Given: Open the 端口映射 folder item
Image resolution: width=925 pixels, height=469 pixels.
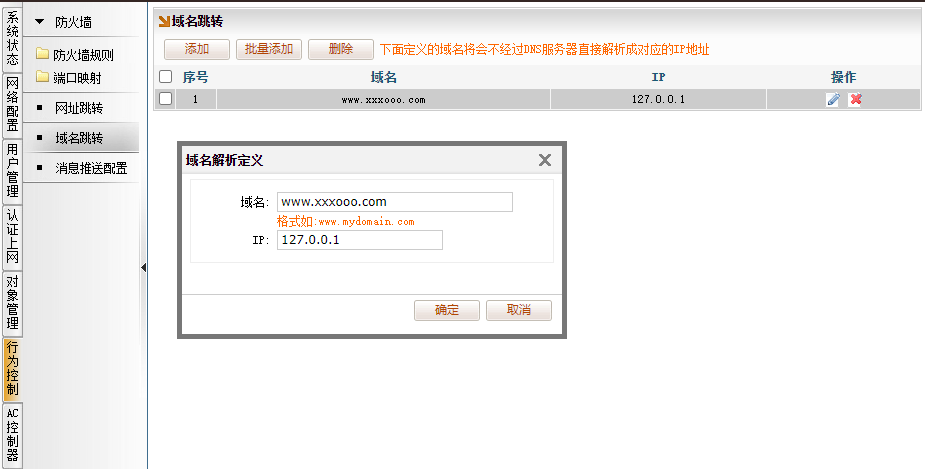Looking at the screenshot, I should point(76,77).
